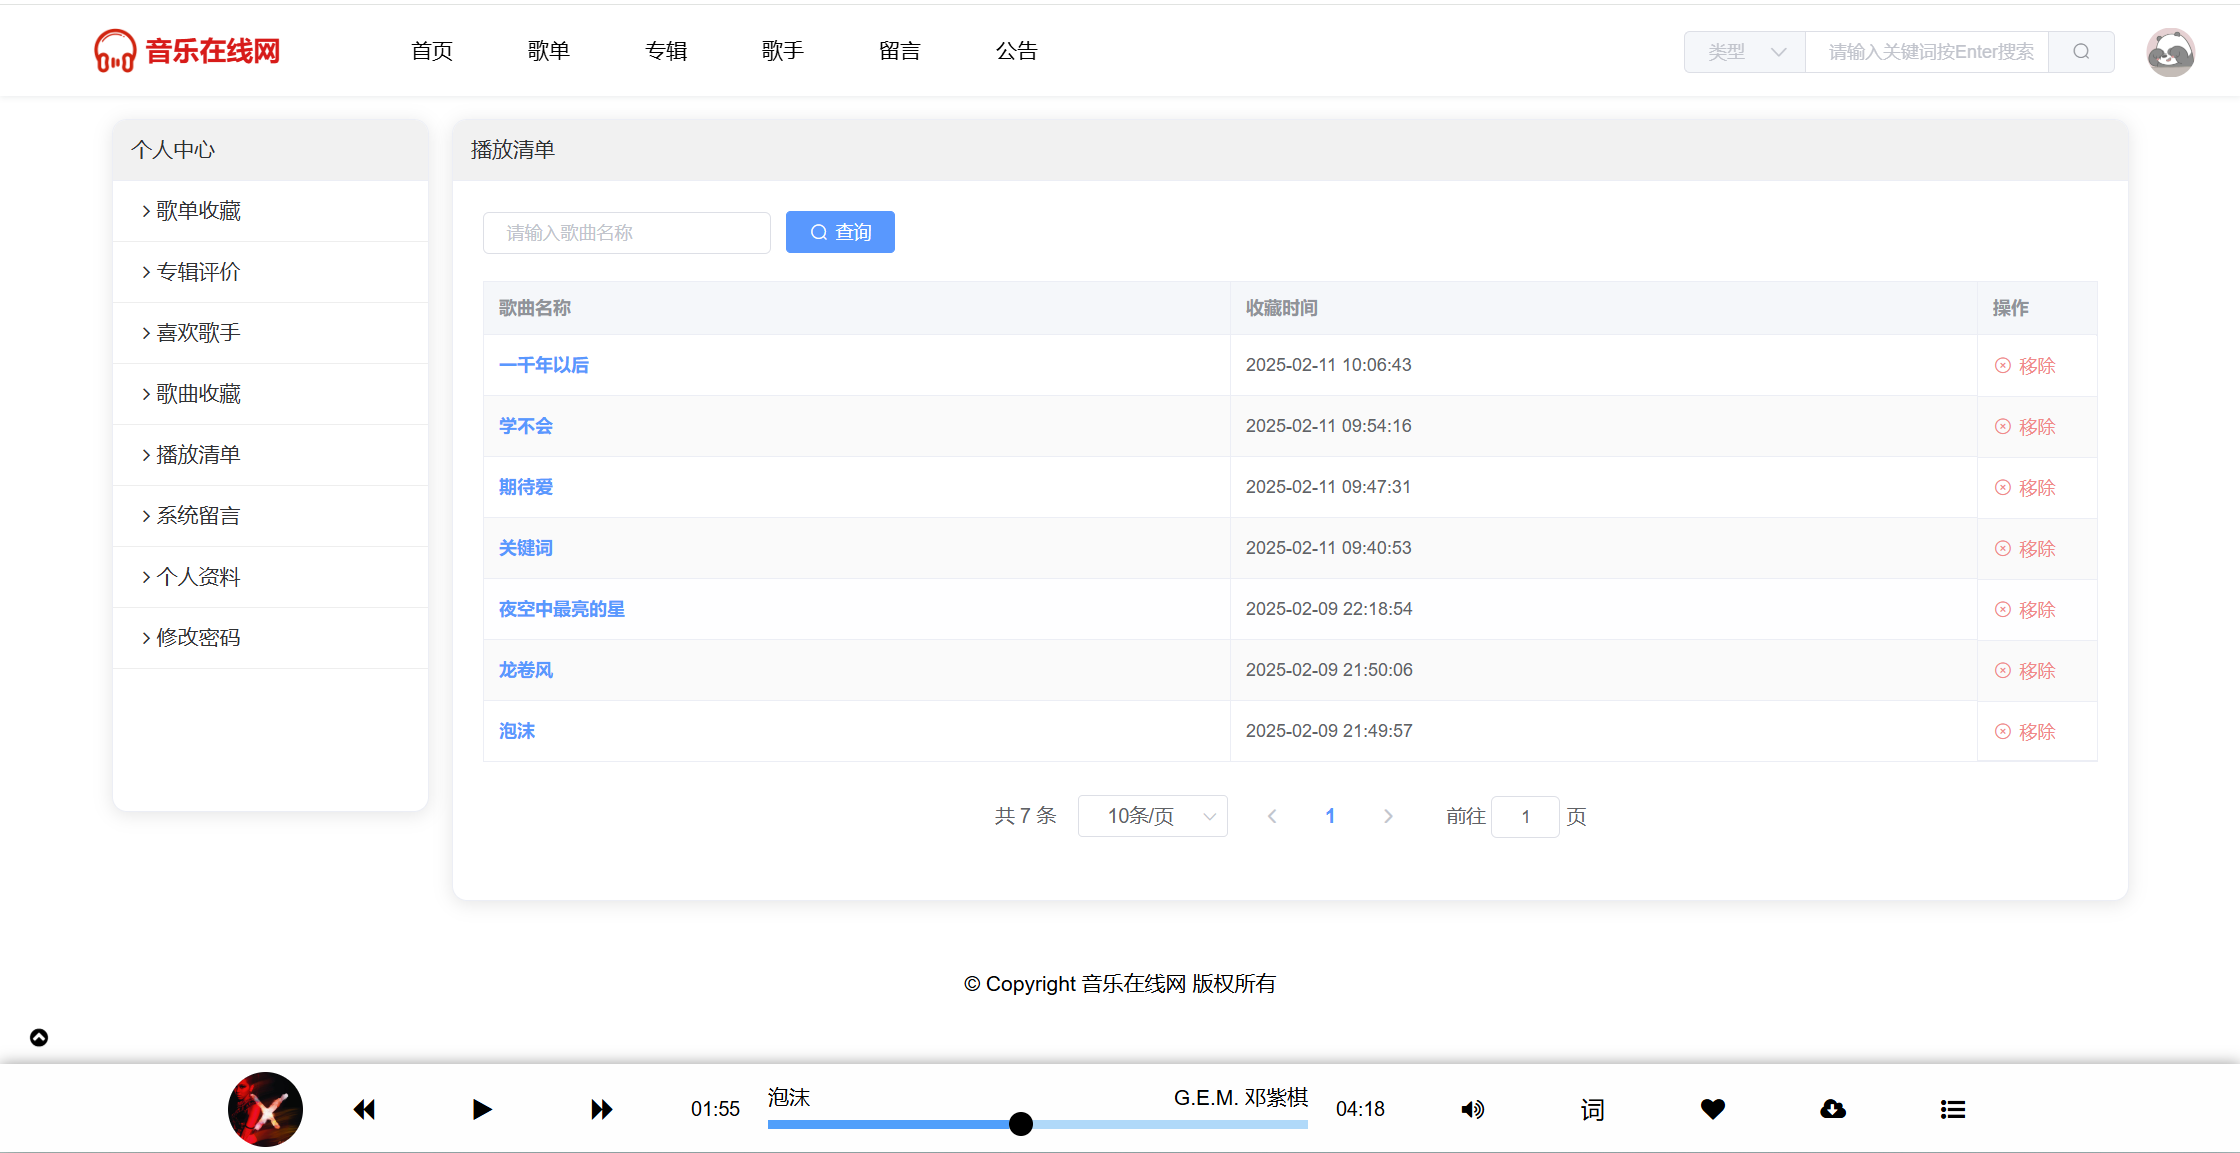Toggle the heart favorite icon

(1713, 1109)
